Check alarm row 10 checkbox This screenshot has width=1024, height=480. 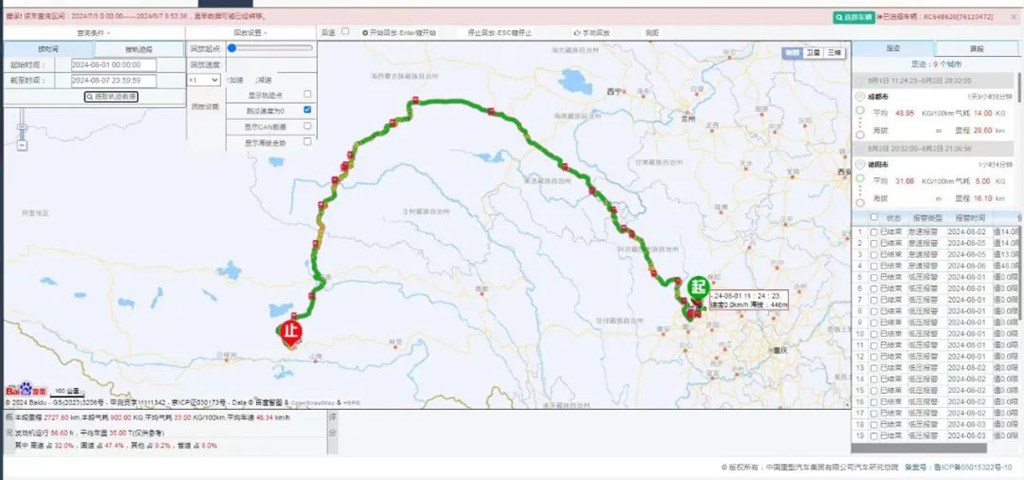[x=874, y=334]
